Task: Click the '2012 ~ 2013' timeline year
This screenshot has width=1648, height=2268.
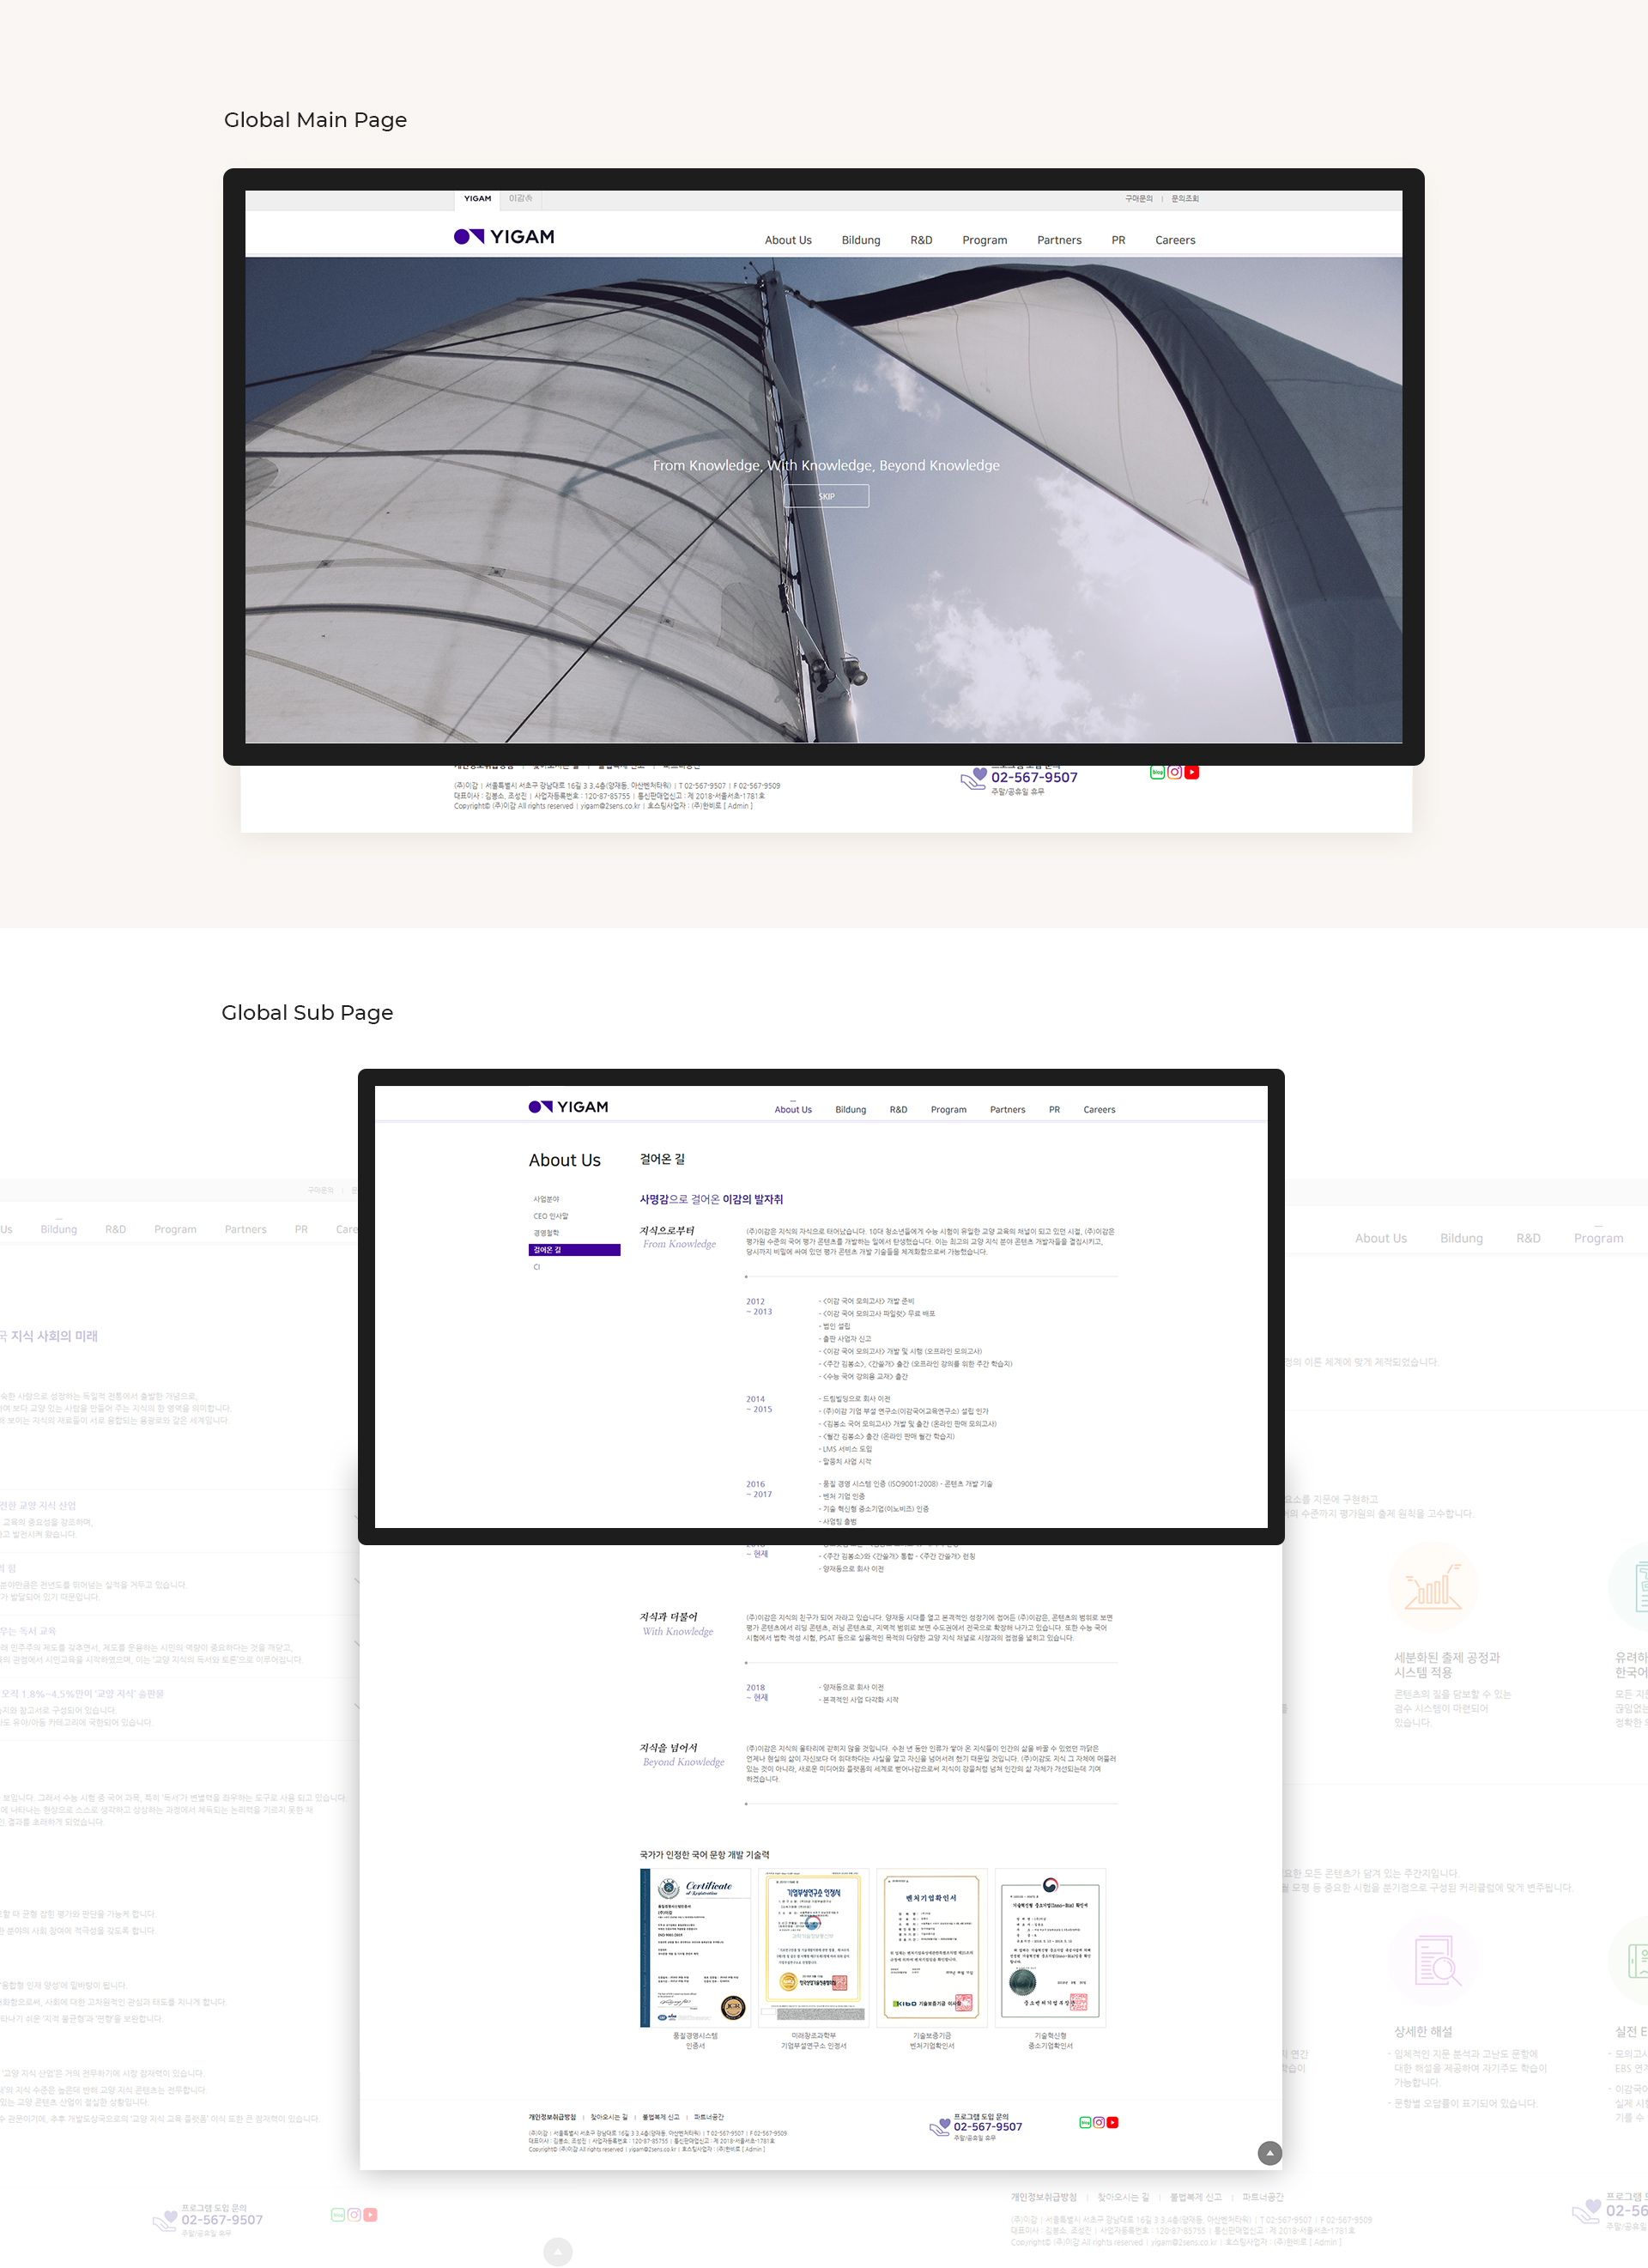Action: pos(759,1307)
